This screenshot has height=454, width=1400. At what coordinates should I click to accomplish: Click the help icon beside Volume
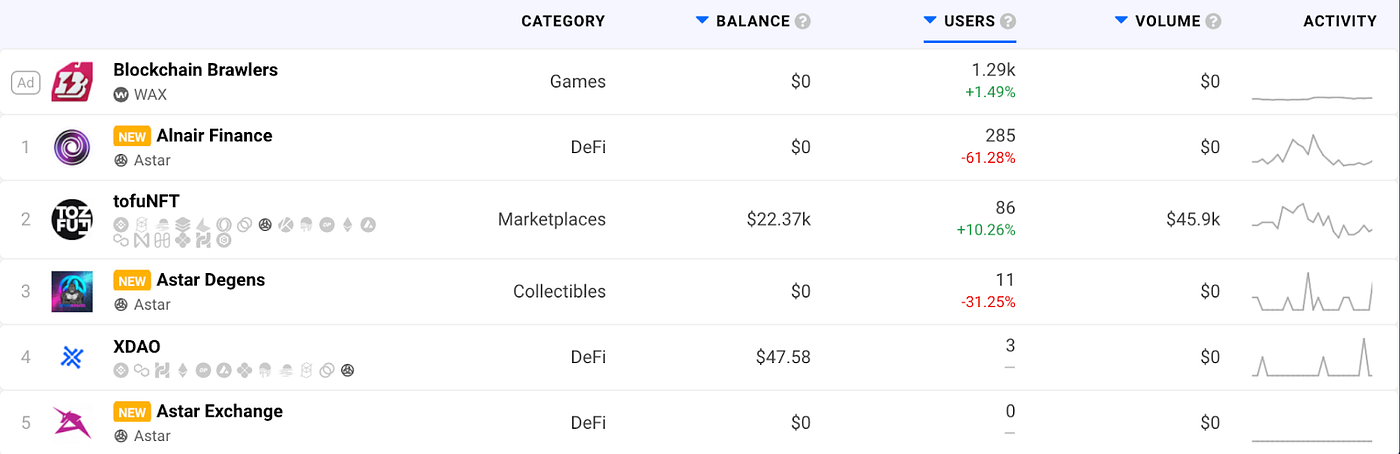1213,21
